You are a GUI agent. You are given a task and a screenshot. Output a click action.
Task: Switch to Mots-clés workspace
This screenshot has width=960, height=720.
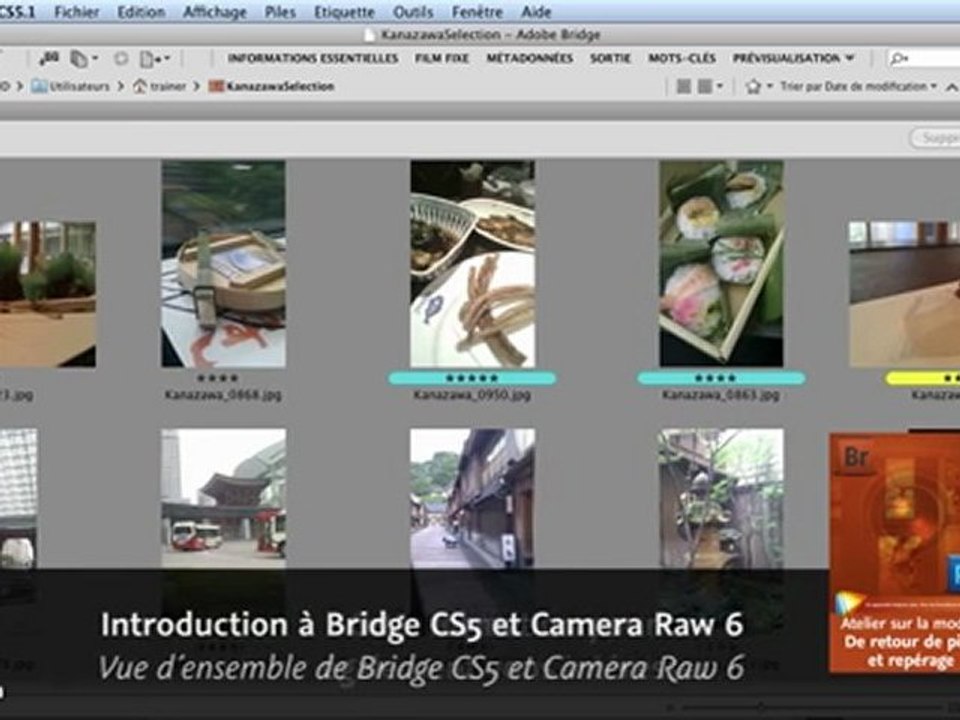tap(682, 58)
